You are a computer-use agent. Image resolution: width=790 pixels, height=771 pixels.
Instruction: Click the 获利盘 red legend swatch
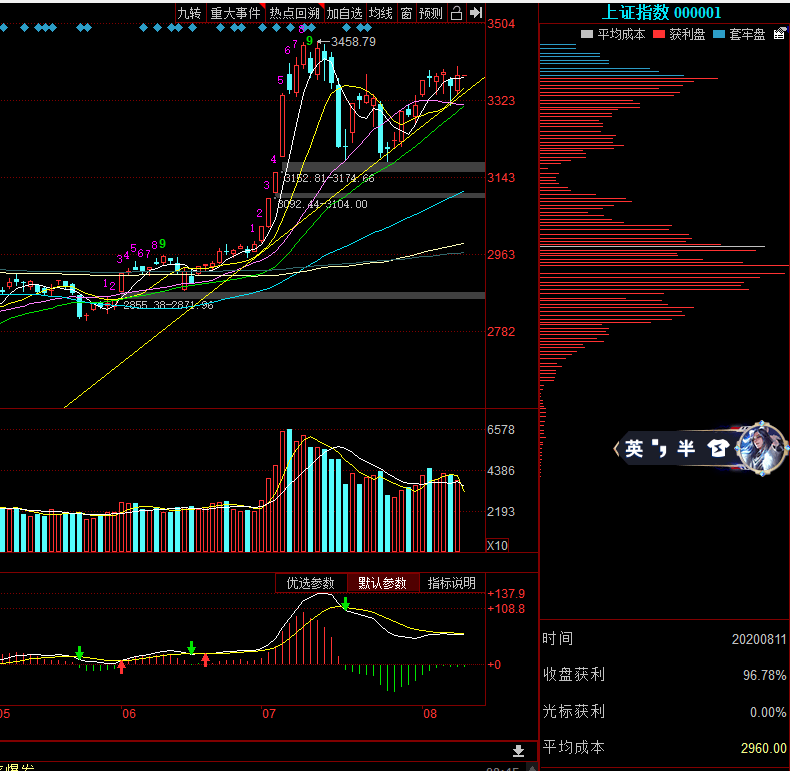coord(659,34)
